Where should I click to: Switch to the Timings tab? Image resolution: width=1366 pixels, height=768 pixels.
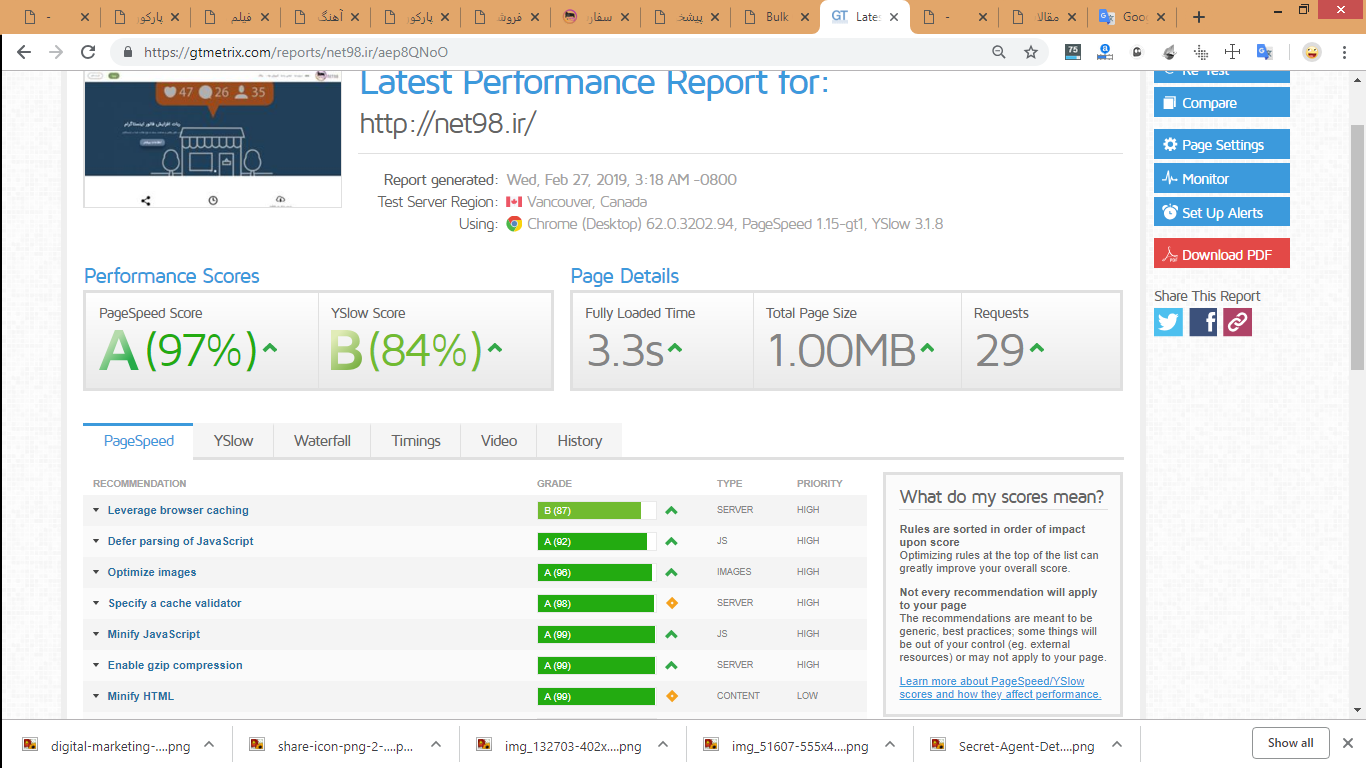point(416,441)
